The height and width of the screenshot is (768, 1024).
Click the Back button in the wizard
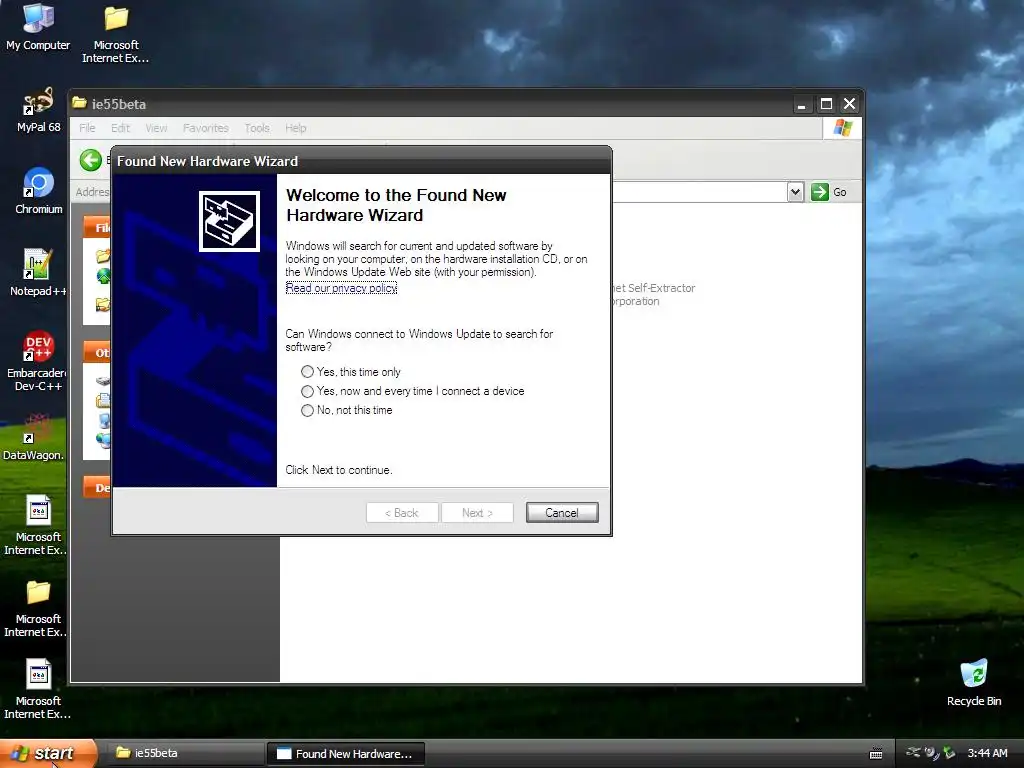(x=402, y=513)
